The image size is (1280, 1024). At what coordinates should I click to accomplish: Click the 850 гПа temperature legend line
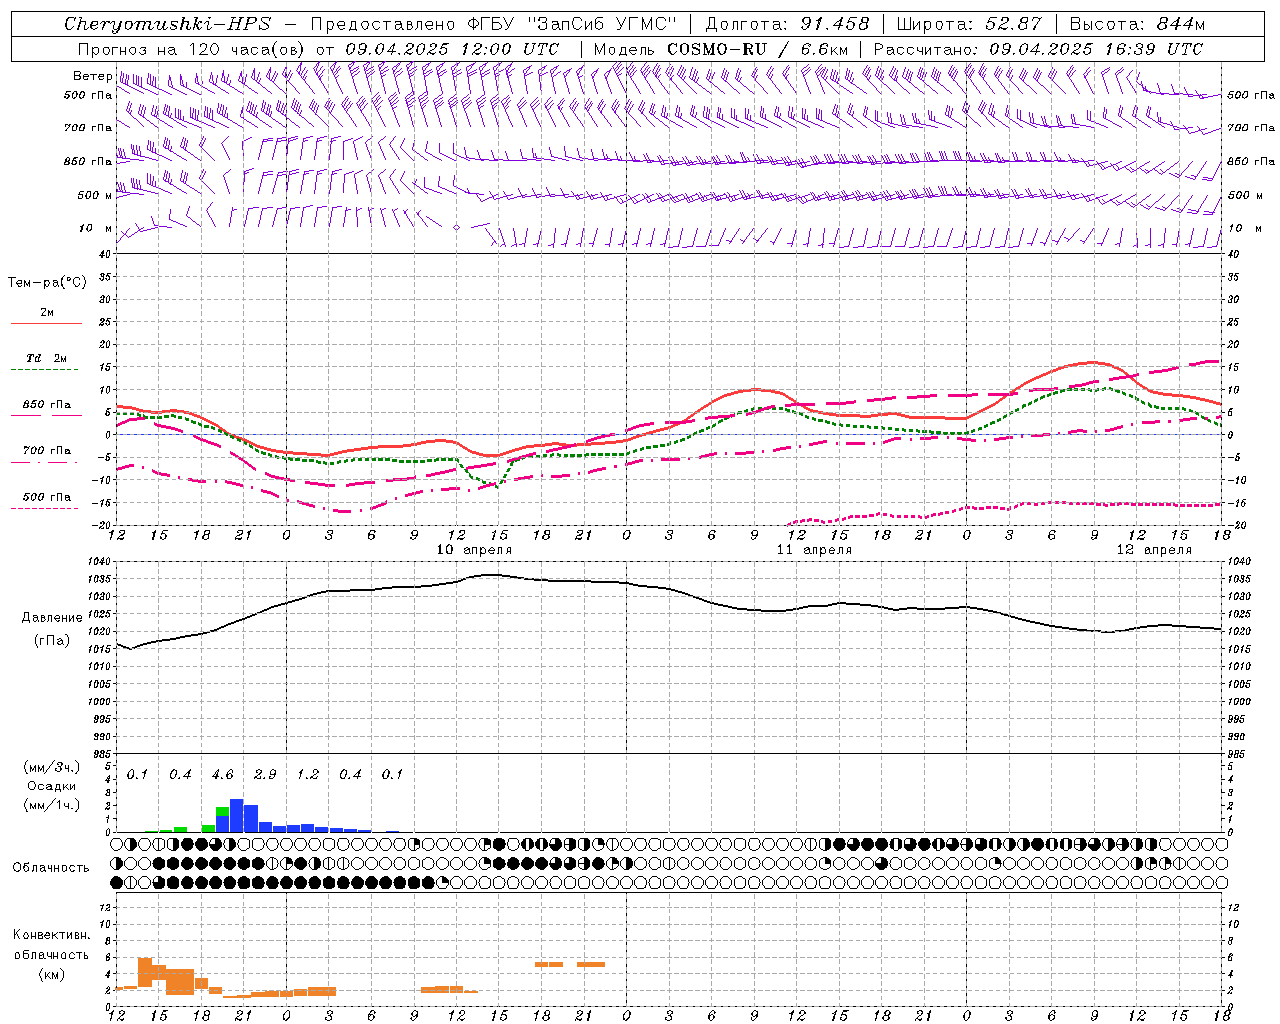click(44, 415)
